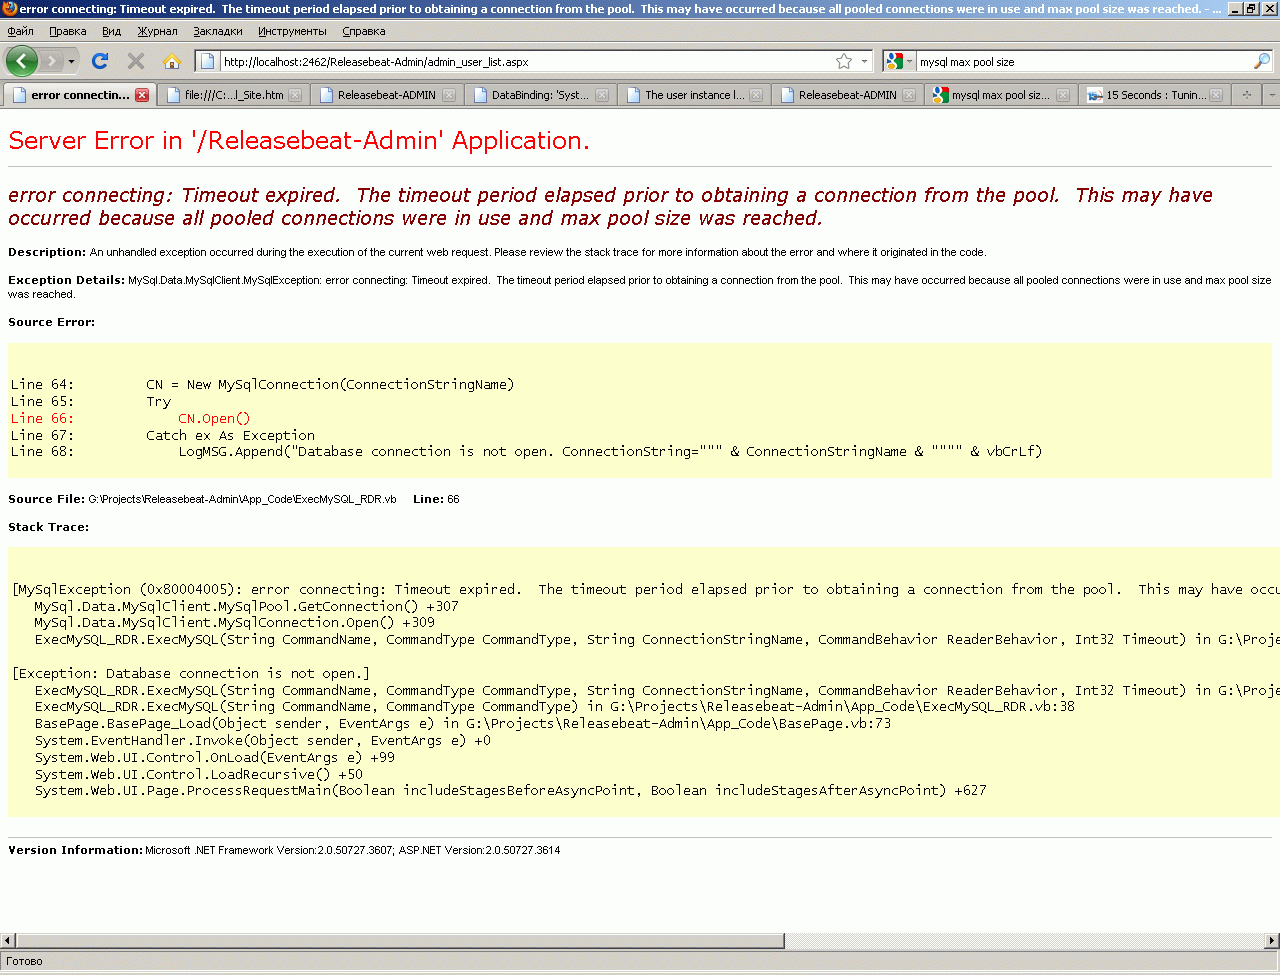Restore down the Firefox window
Image resolution: width=1280 pixels, height=975 pixels.
pyautogui.click(x=1251, y=9)
